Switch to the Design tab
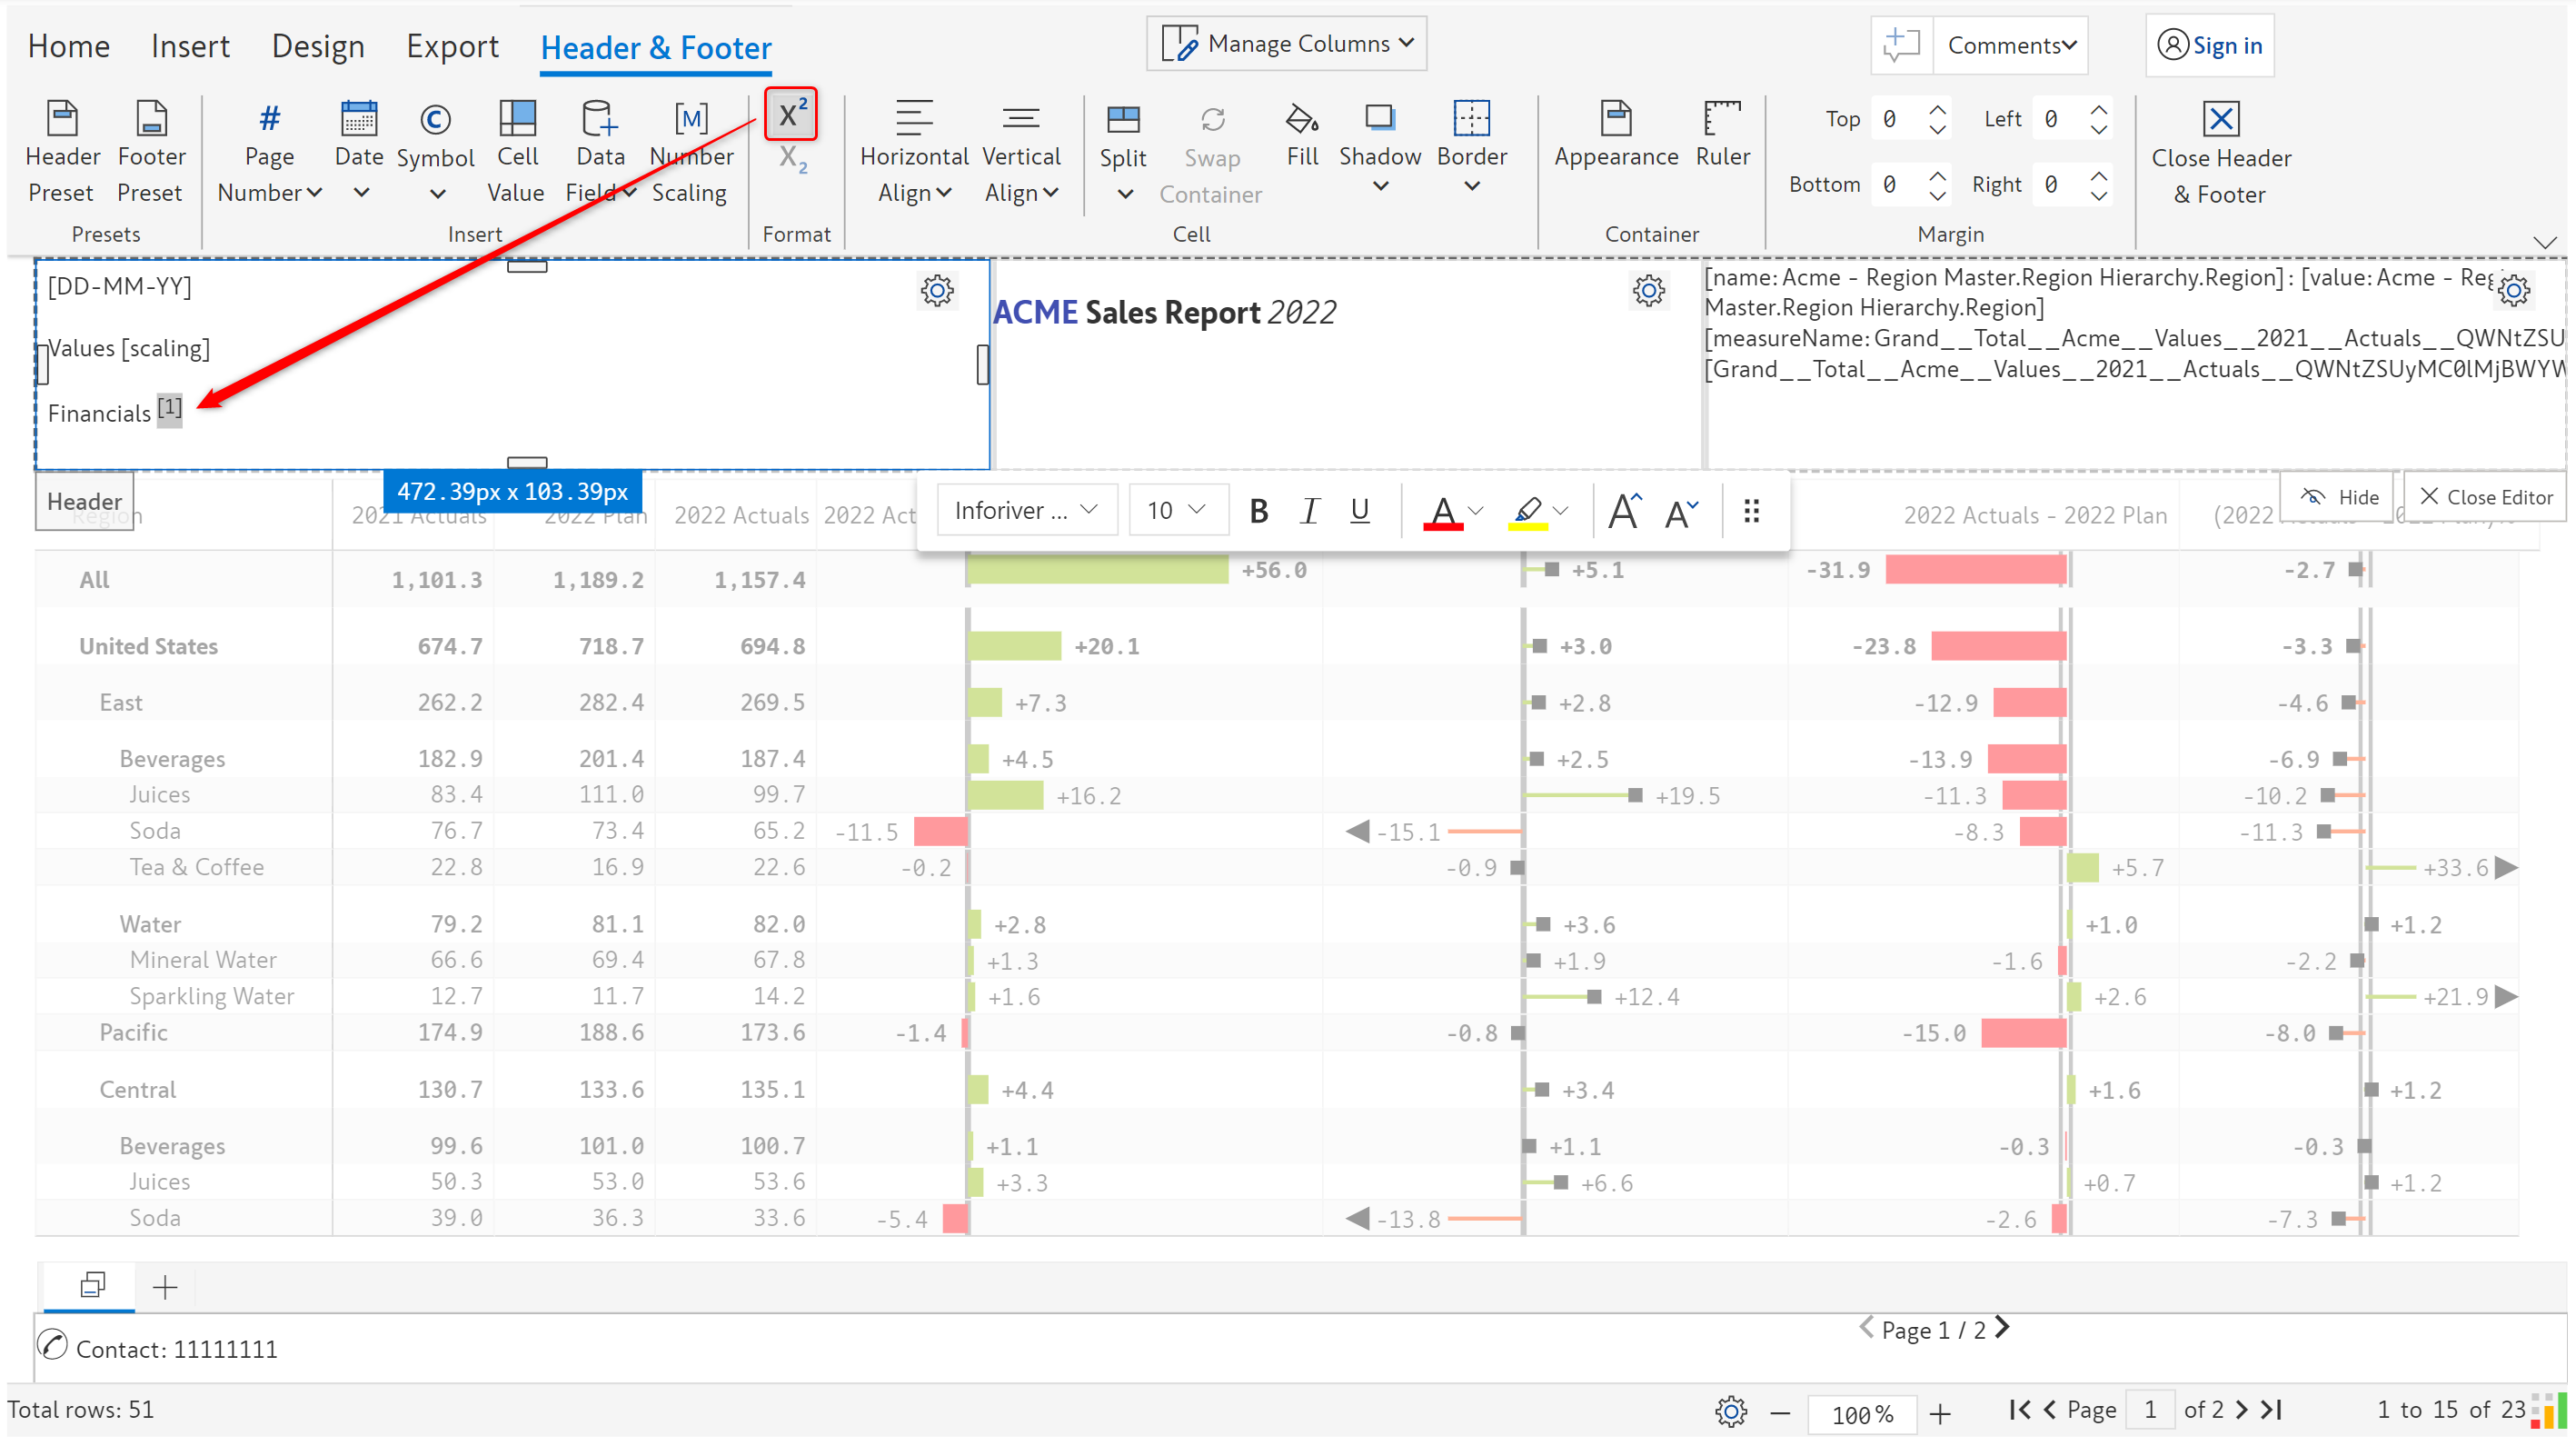The width and height of the screenshot is (2576, 1446). (318, 46)
